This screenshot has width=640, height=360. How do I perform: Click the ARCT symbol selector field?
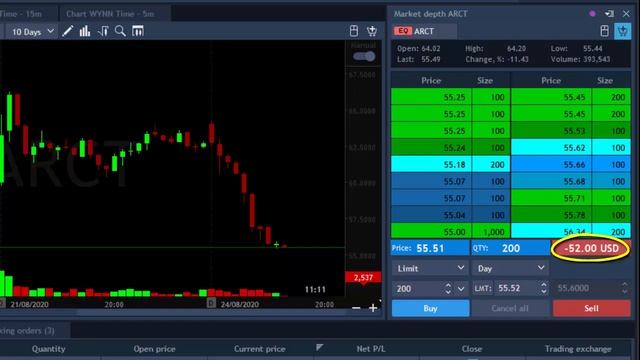[x=424, y=31]
